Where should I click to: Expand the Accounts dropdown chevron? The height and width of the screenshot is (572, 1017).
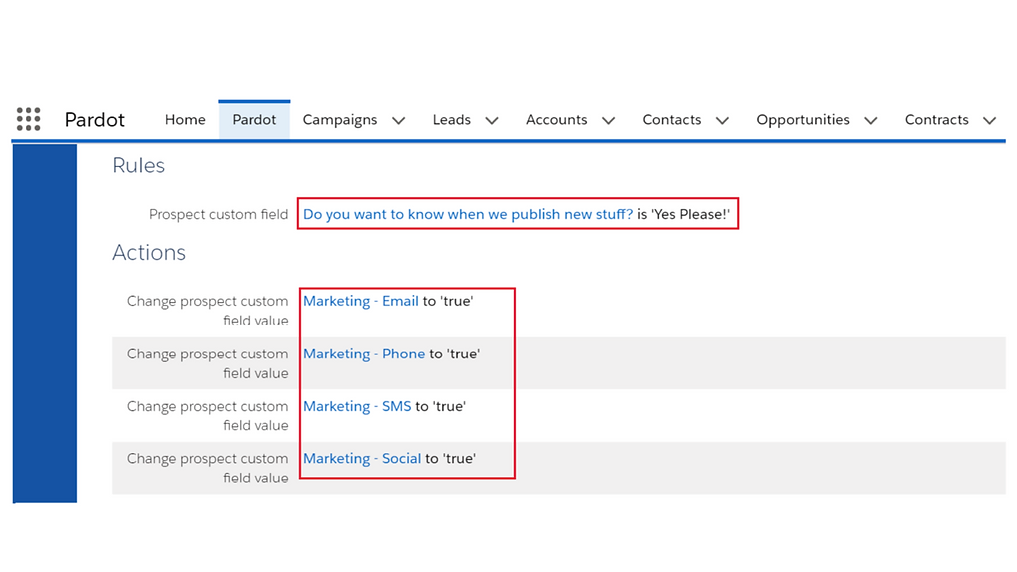(x=608, y=121)
